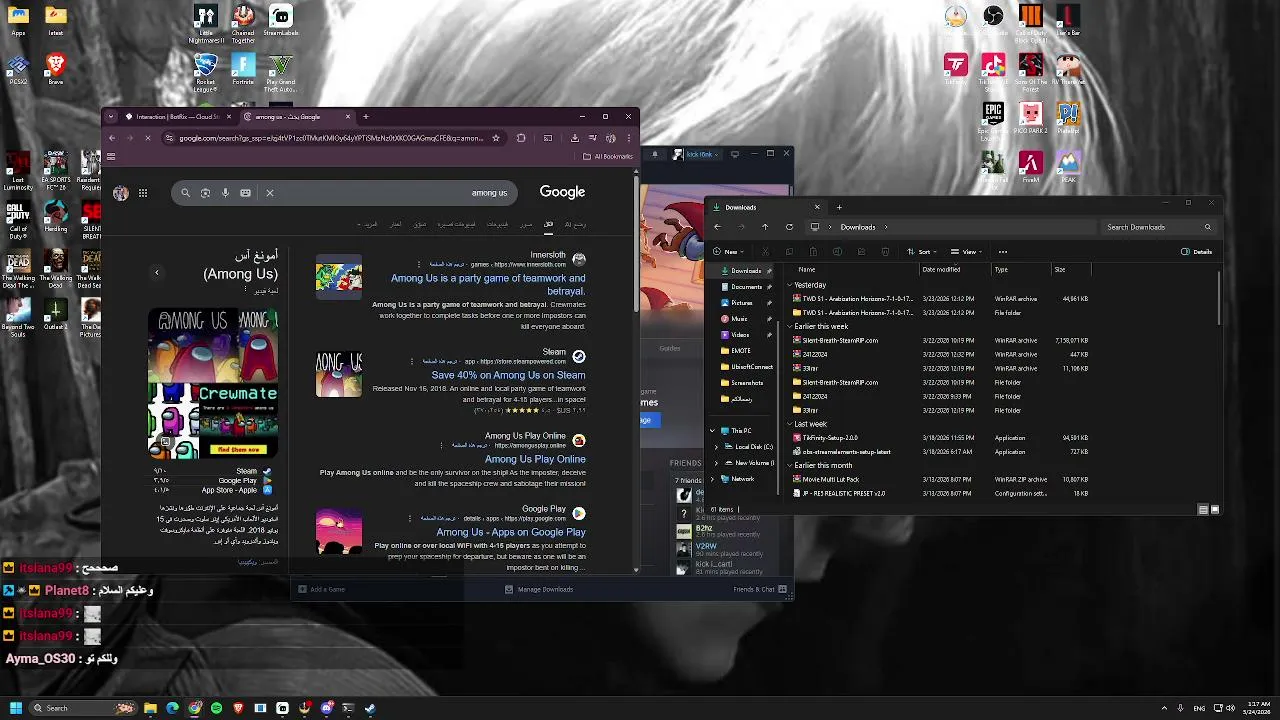Image resolution: width=1280 pixels, height=720 pixels.
Task: Unpin Pictures from Quick access
Action: 769,303
